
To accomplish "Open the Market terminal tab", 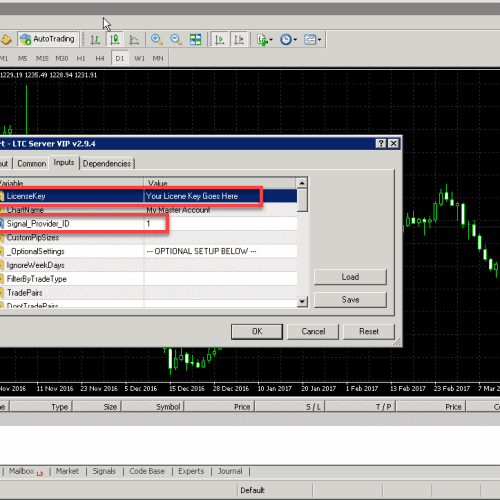I will tap(67, 471).
